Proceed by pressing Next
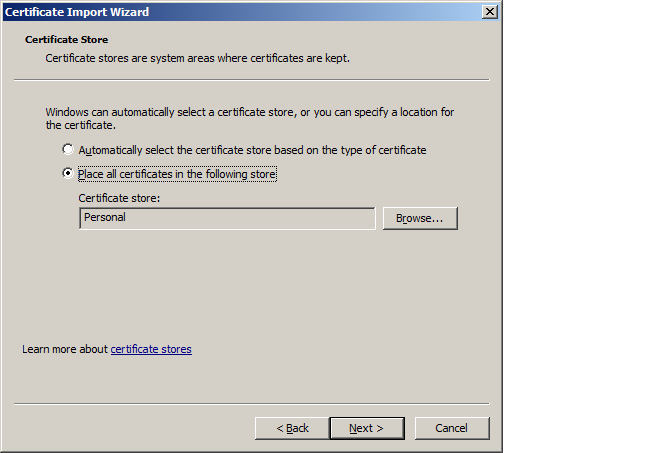647x453 pixels. tap(367, 428)
